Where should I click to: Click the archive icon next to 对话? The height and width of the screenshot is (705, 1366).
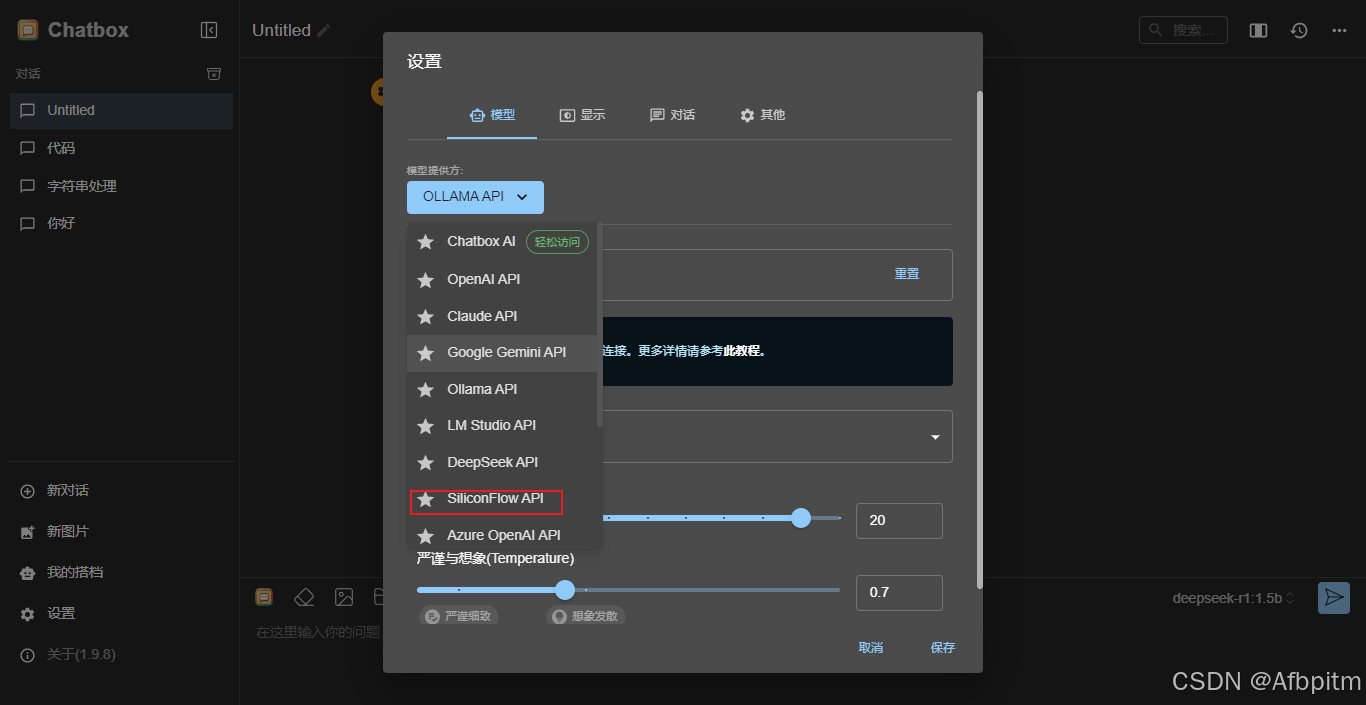(213, 74)
